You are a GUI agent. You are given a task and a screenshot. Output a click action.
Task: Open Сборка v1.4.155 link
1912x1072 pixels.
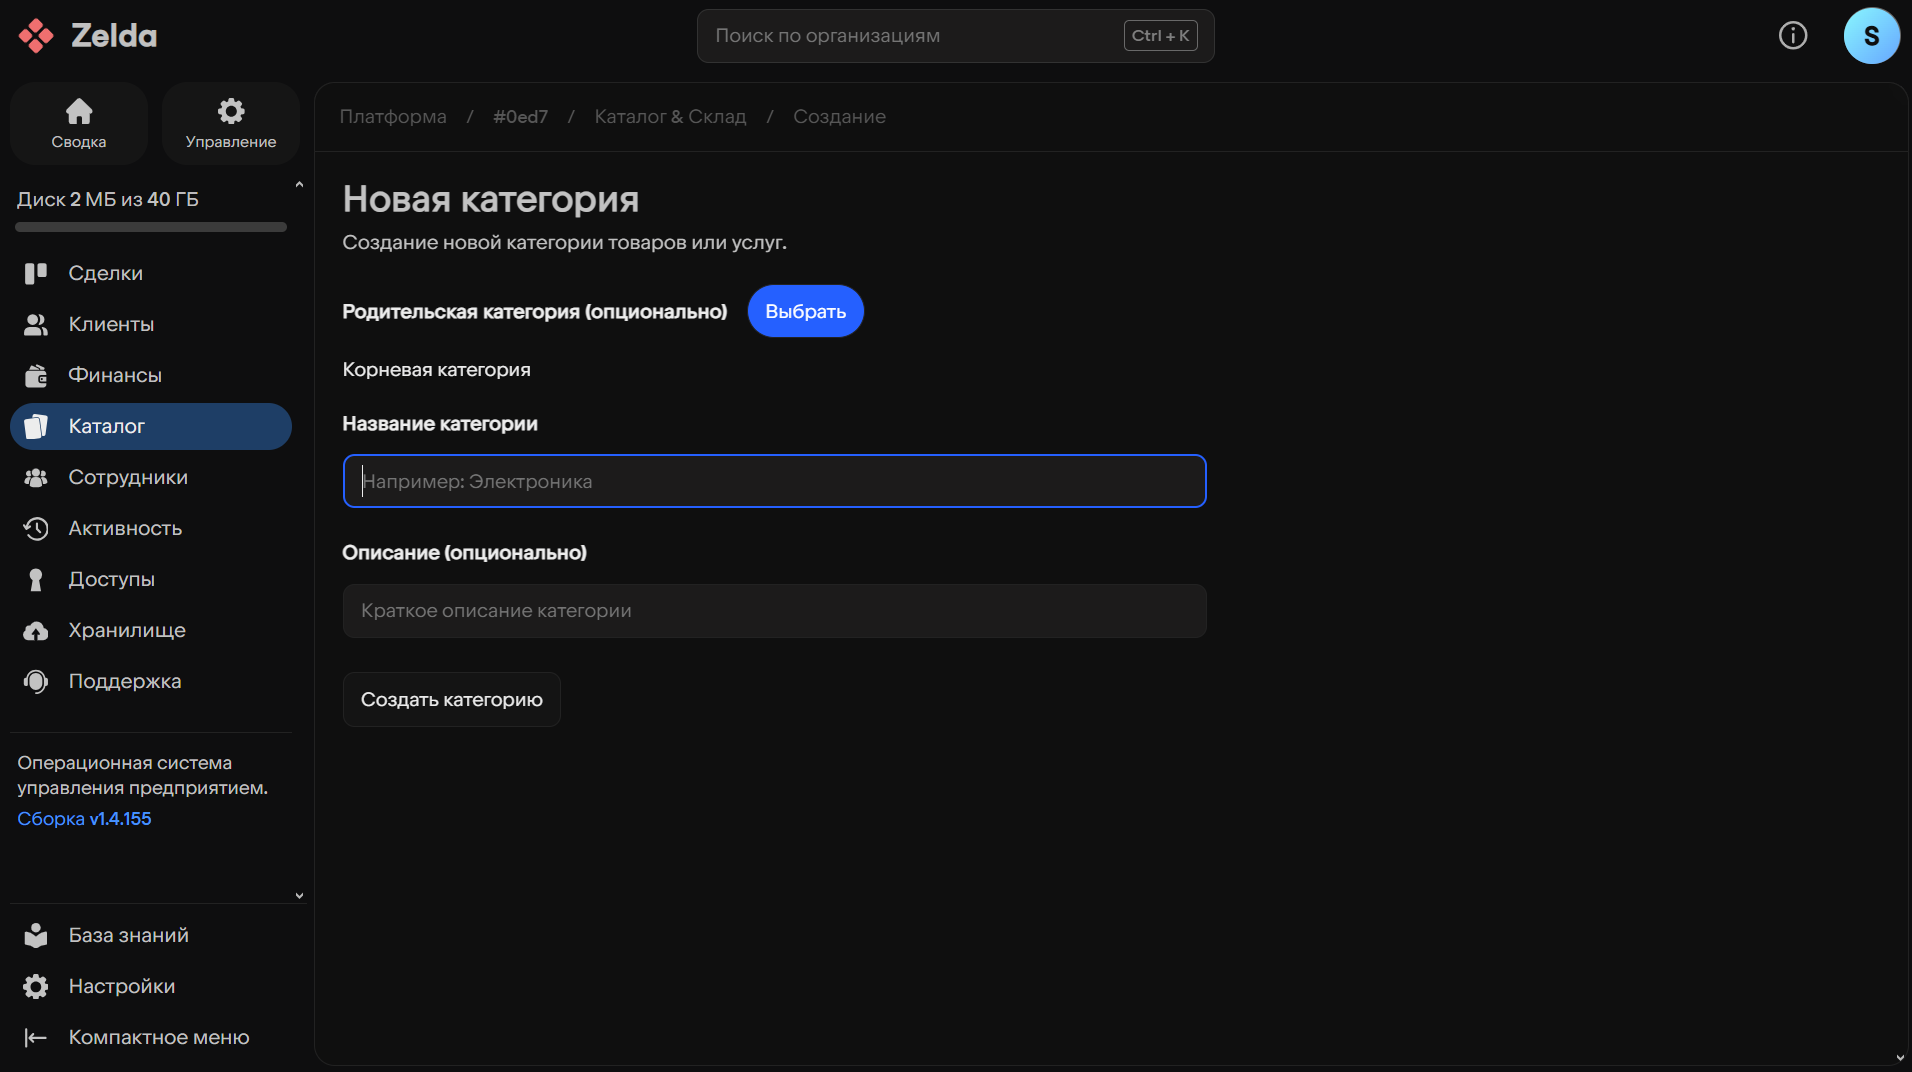coord(84,818)
